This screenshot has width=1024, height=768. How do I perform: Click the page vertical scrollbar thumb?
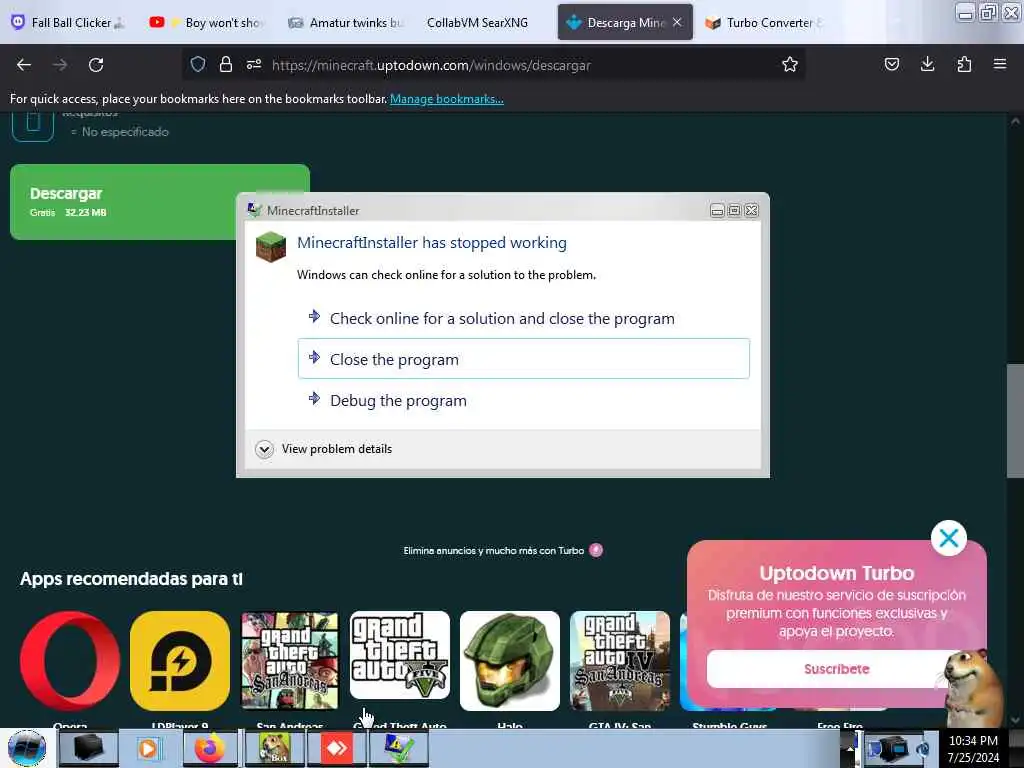click(1015, 421)
